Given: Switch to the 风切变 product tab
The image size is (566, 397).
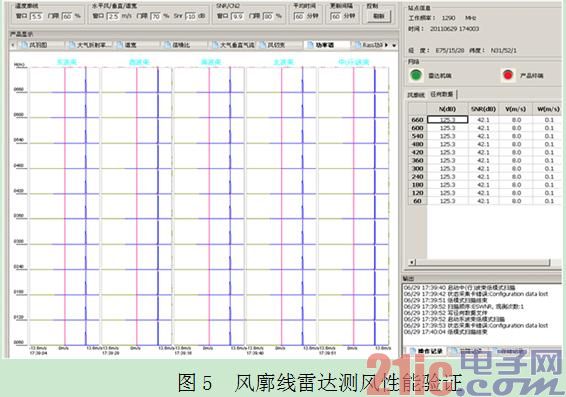Looking at the screenshot, I should [x=280, y=45].
